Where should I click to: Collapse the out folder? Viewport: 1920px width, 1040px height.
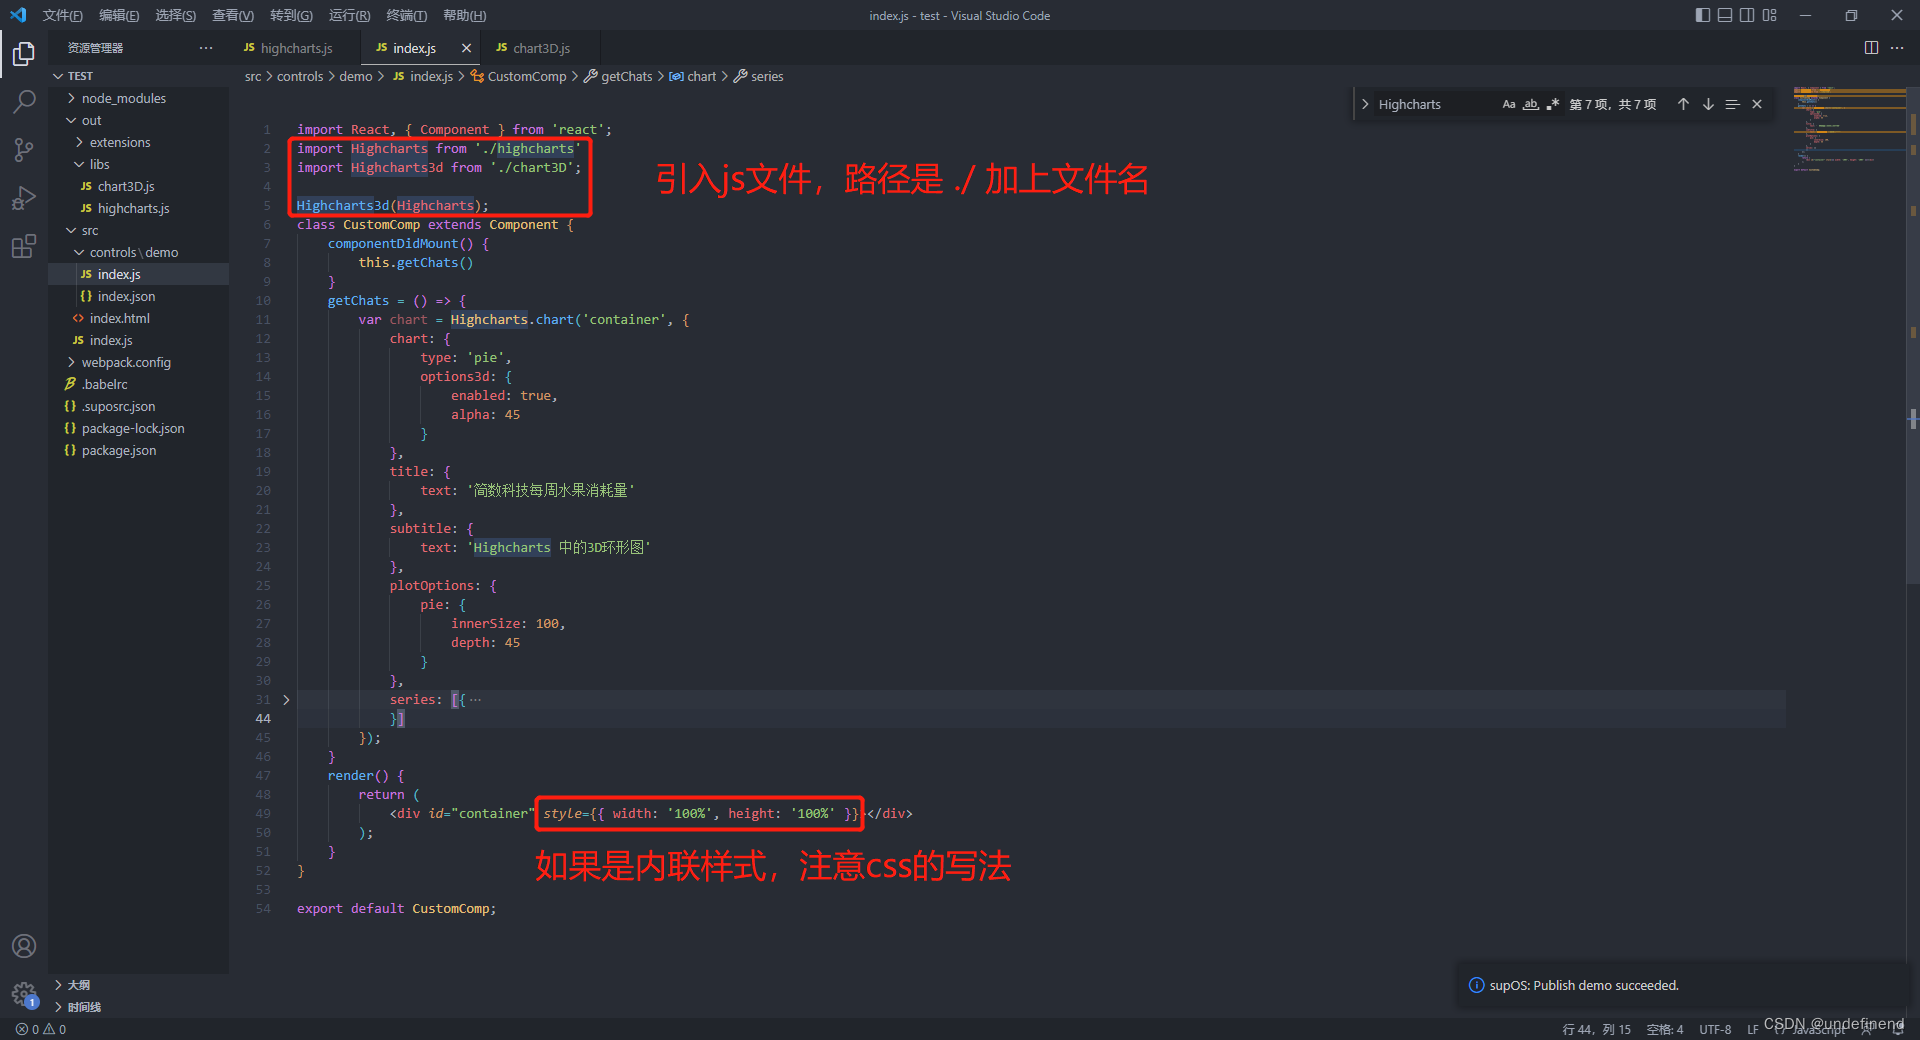coord(138,120)
